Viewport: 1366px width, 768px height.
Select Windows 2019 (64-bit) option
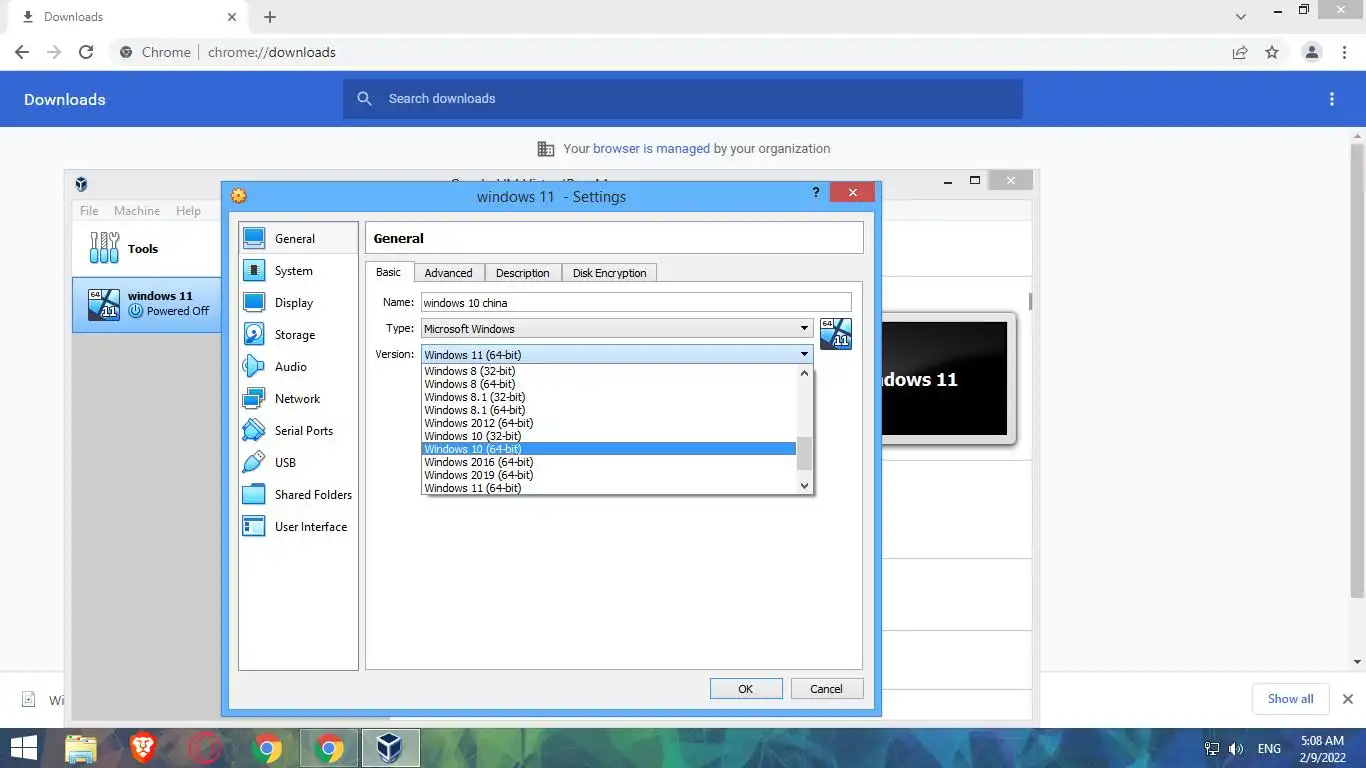click(609, 475)
